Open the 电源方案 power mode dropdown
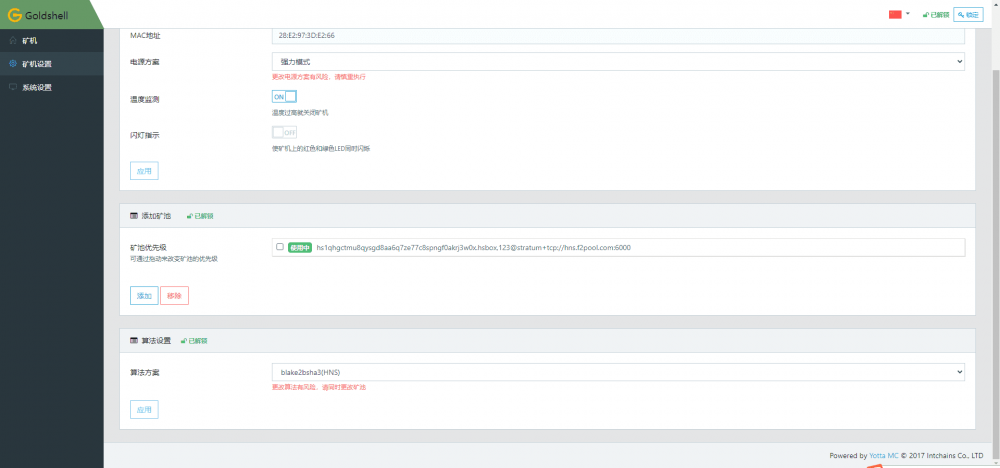Screen dimensions: 1000x468 click(x=618, y=61)
